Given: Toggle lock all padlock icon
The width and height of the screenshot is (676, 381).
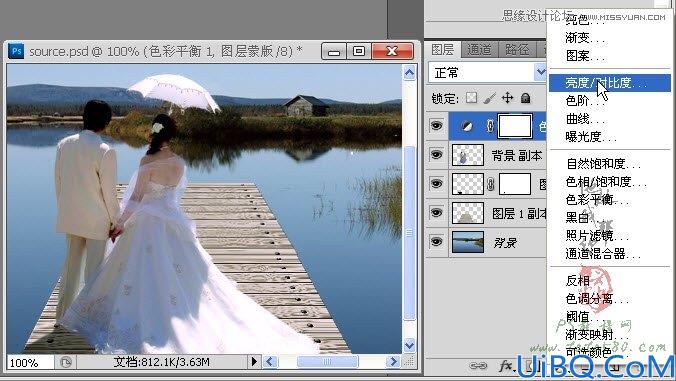Looking at the screenshot, I should [525, 98].
